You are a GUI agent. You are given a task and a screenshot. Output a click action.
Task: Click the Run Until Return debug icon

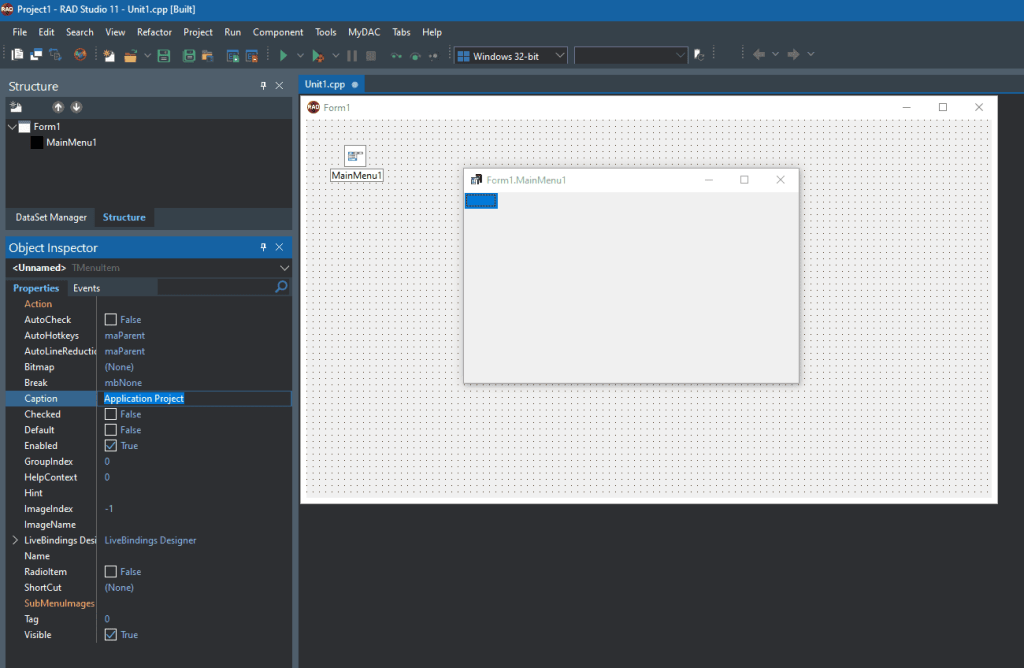pyautogui.click(x=433, y=56)
